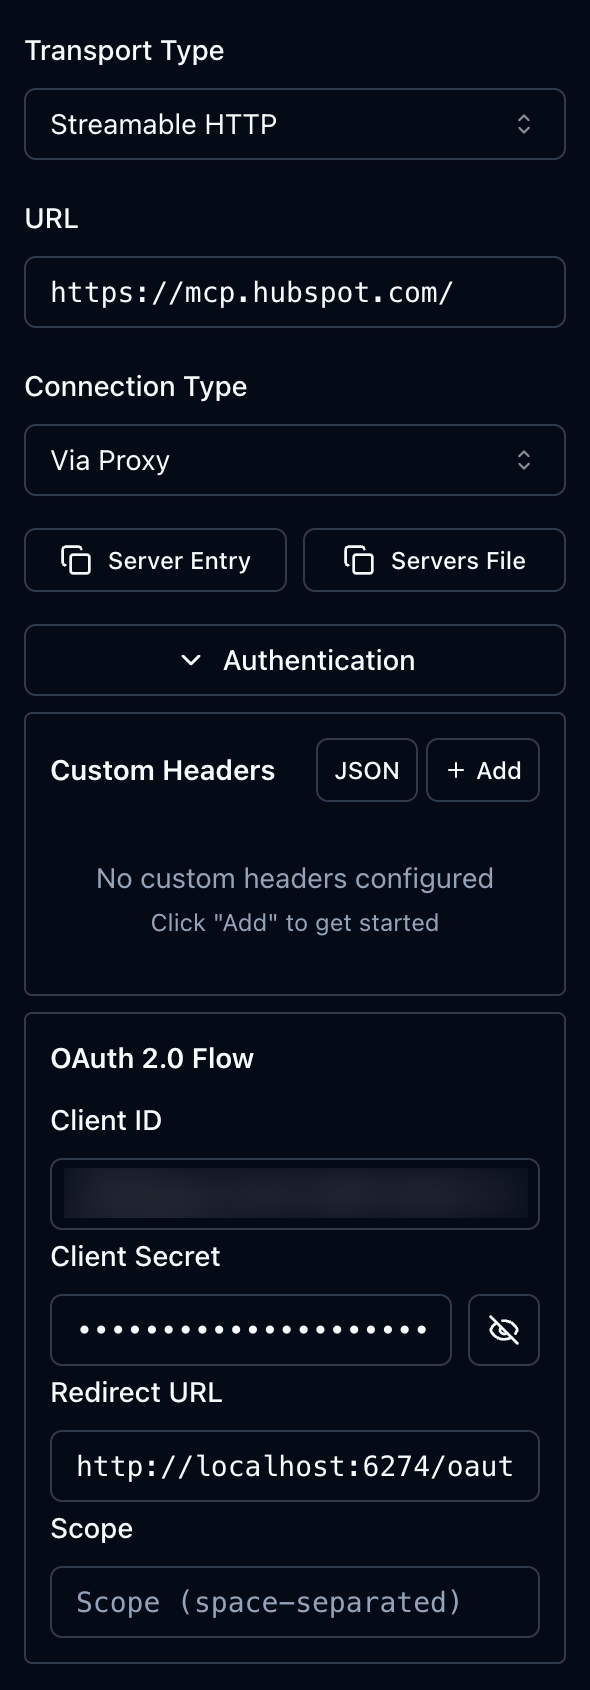590x1690 pixels.
Task: Copy the servers file configuration
Action: click(x=434, y=560)
